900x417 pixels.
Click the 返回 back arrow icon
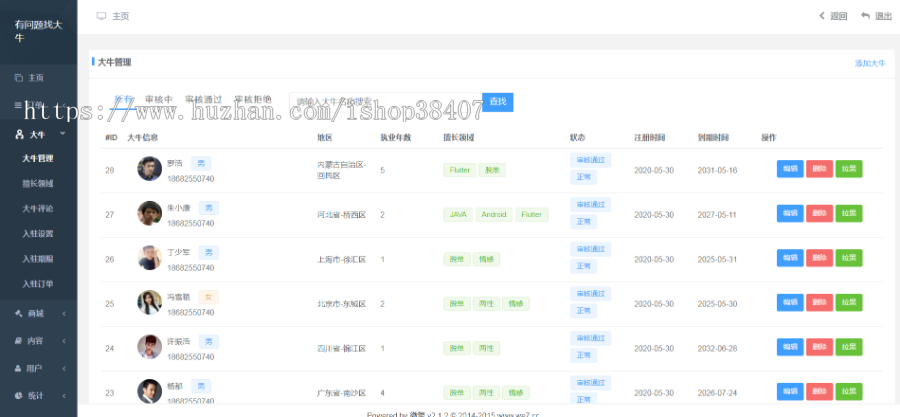click(x=822, y=16)
